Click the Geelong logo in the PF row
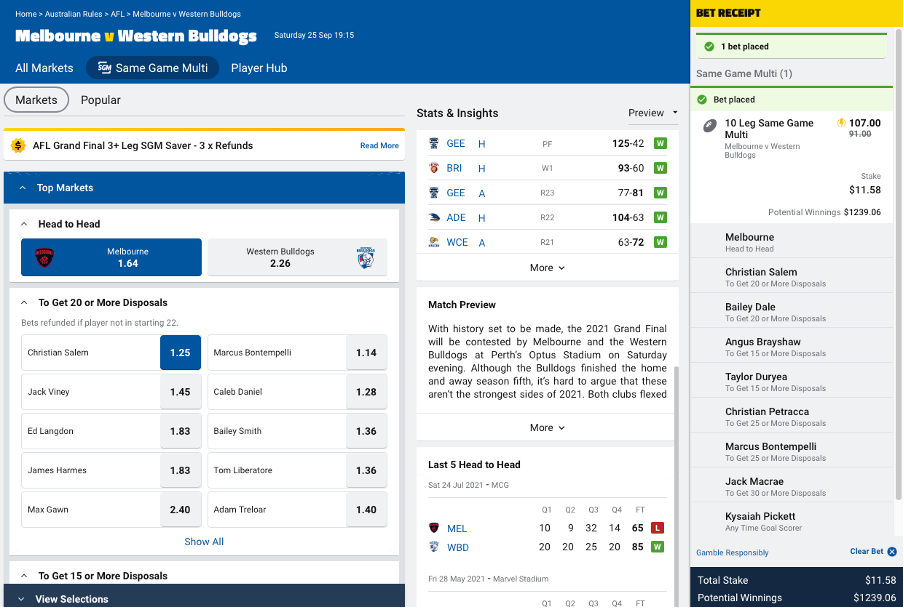This screenshot has height=608, width=904. [434, 143]
